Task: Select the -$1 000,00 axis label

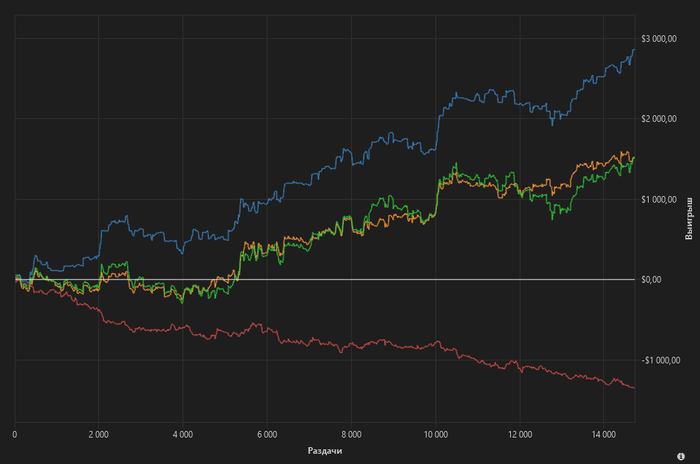Action: (661, 360)
